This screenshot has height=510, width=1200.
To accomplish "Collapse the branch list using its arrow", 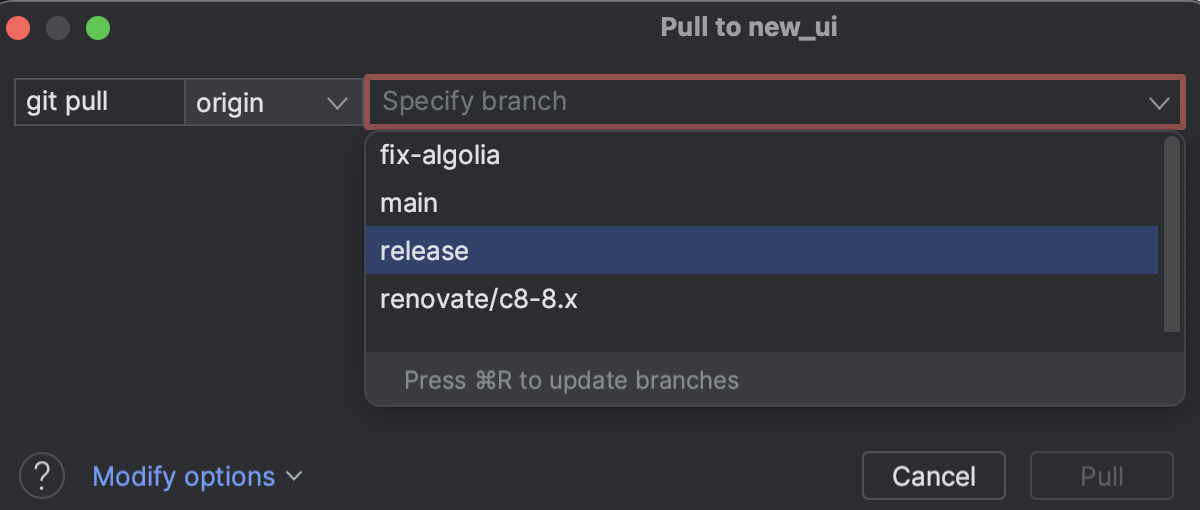I will [x=1159, y=102].
